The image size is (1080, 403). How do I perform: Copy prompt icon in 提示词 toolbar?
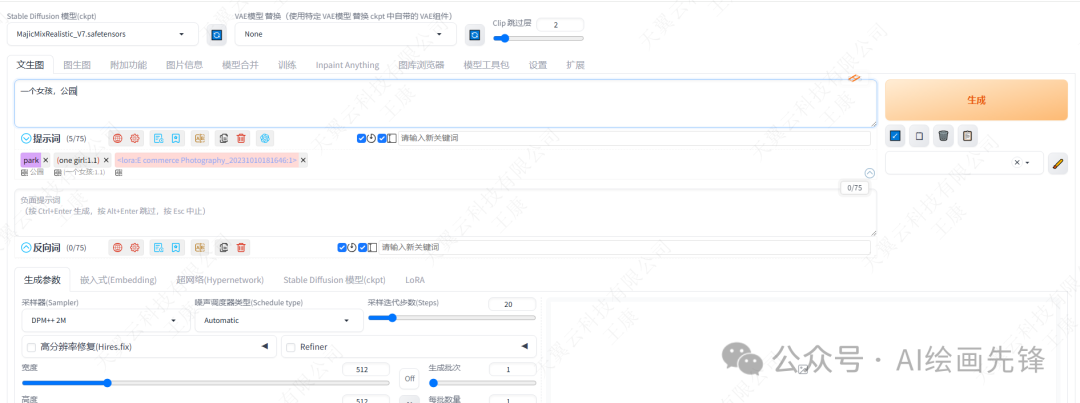(224, 138)
